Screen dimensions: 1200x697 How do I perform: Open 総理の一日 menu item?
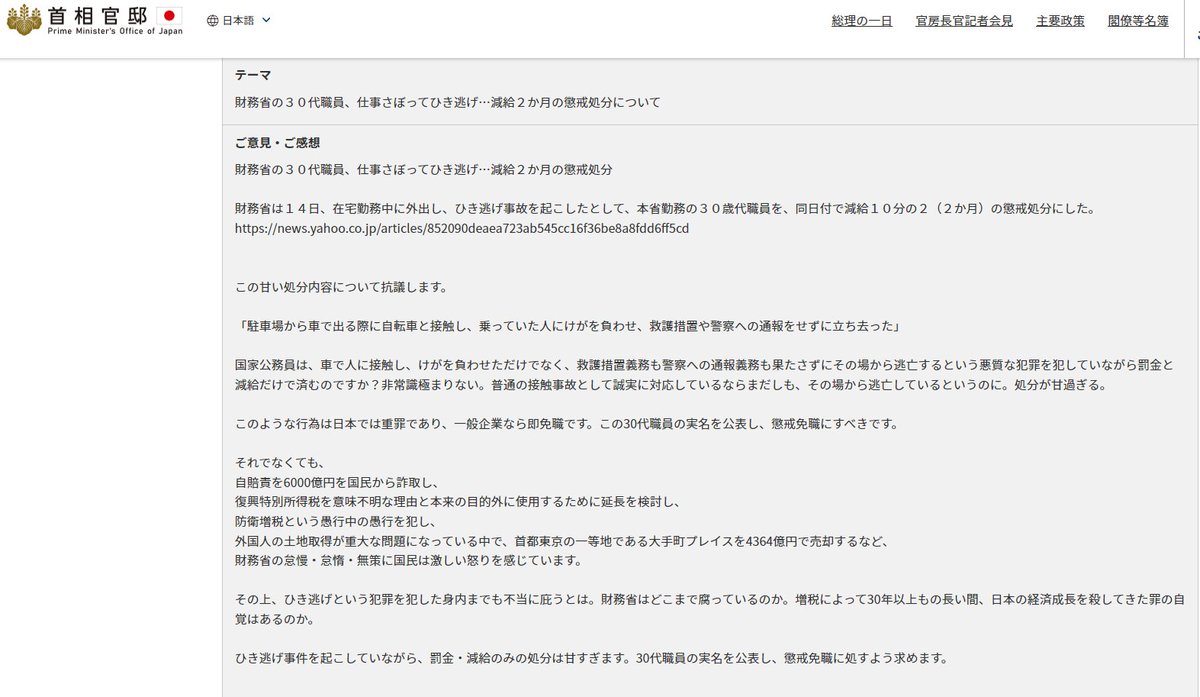tap(861, 21)
